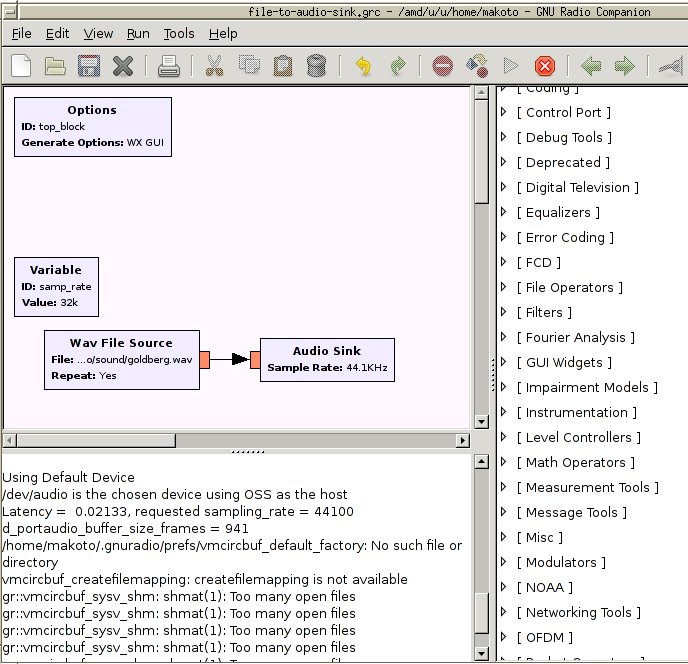
Task: Select the Impairment Models tree row
Action: (x=593, y=387)
